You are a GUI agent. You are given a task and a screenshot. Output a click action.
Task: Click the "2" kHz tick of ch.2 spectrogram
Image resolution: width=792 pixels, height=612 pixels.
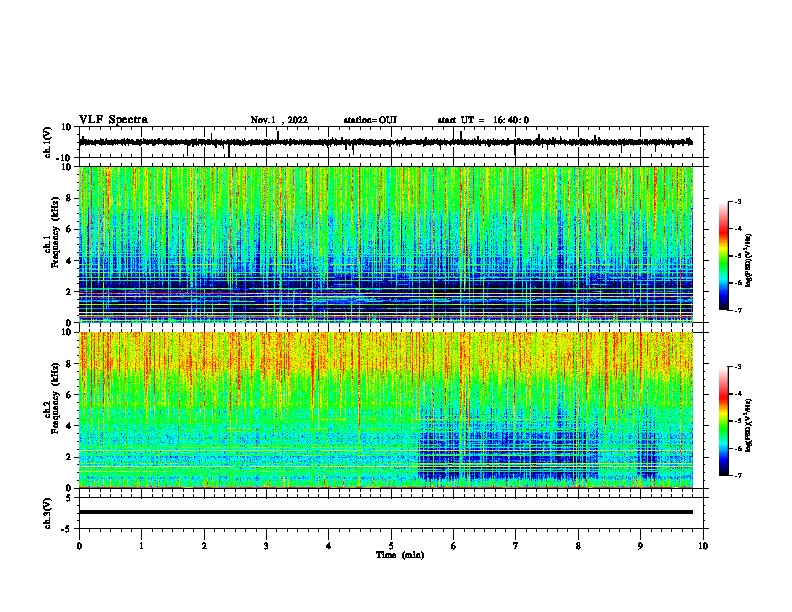[69, 457]
